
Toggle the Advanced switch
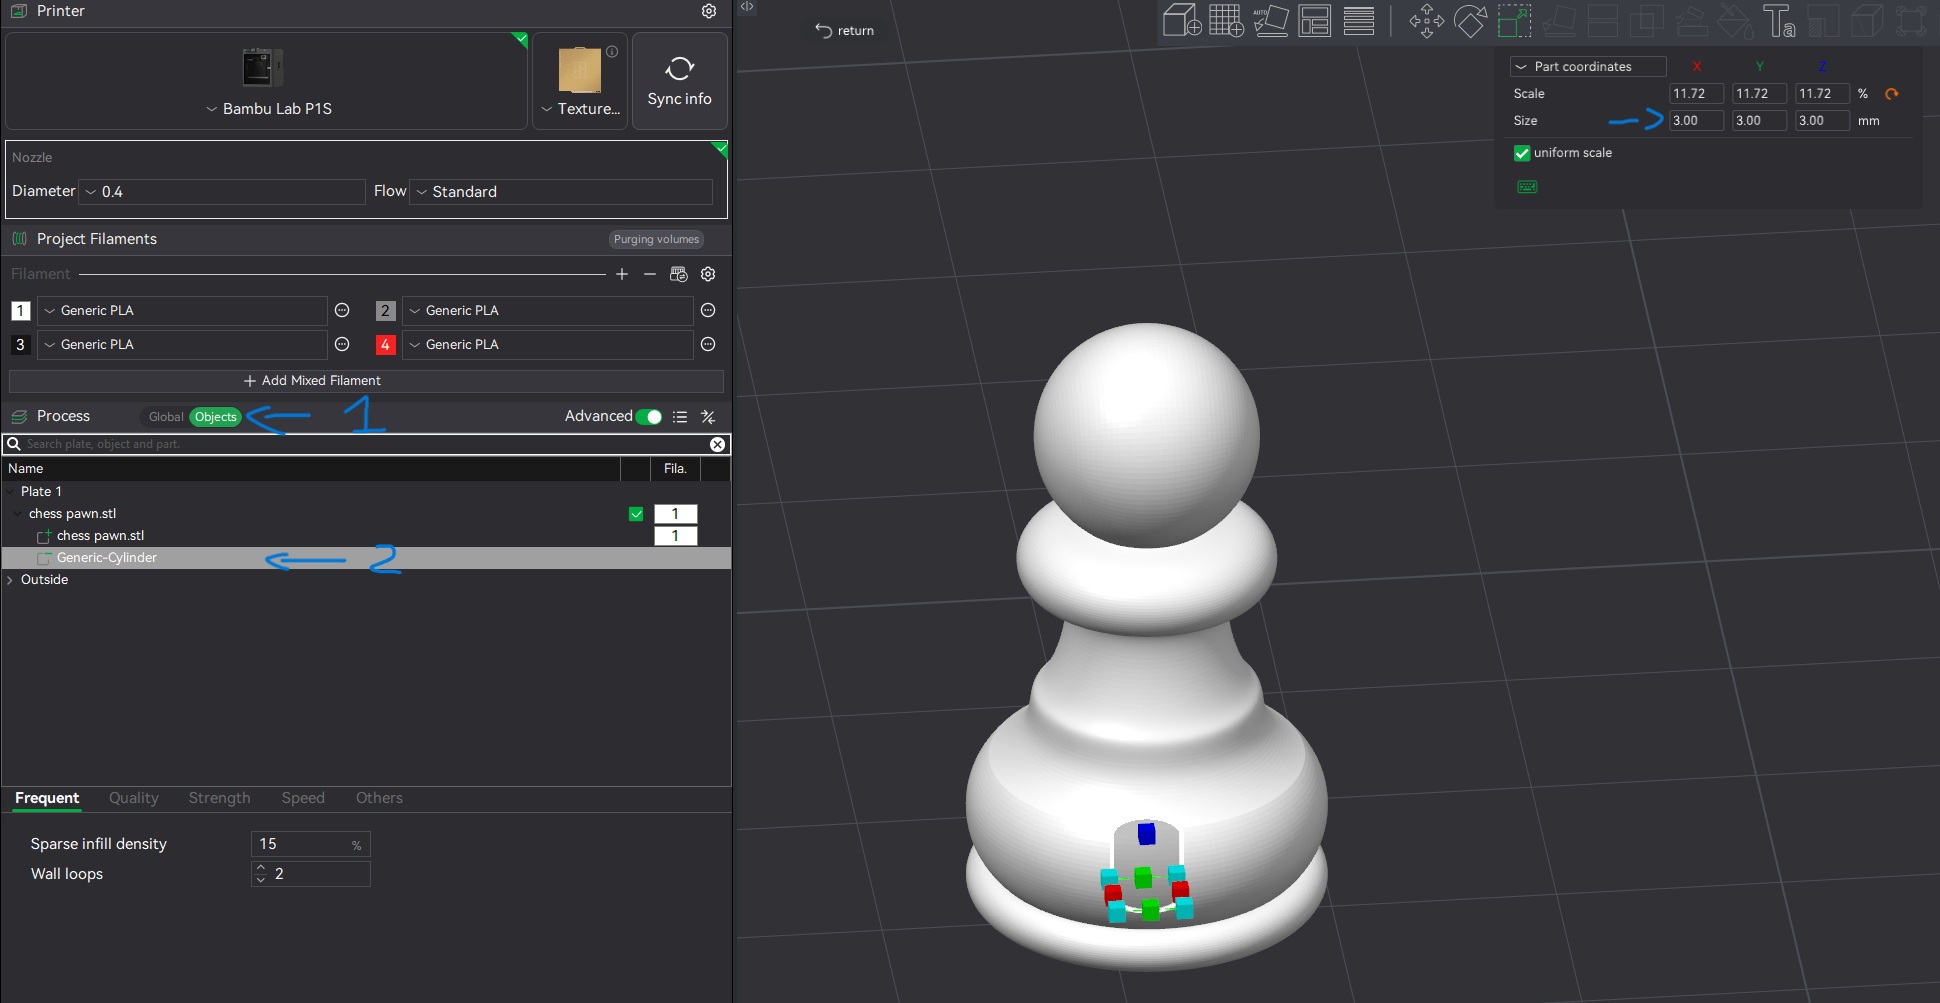click(x=649, y=417)
